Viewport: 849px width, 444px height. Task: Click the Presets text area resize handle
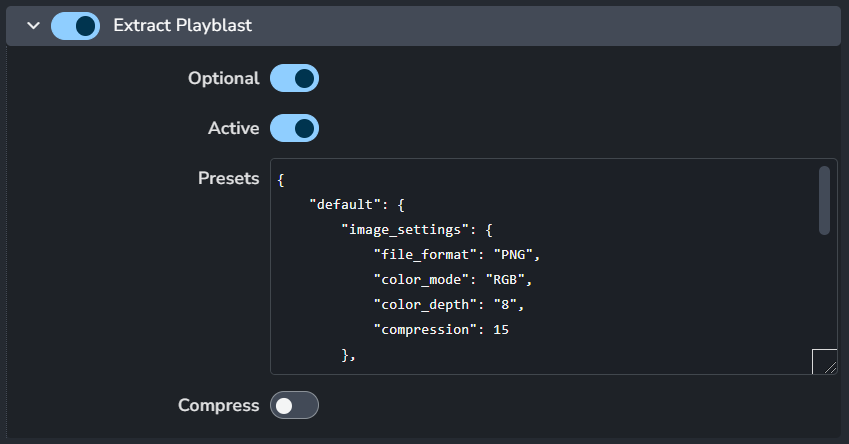825,362
